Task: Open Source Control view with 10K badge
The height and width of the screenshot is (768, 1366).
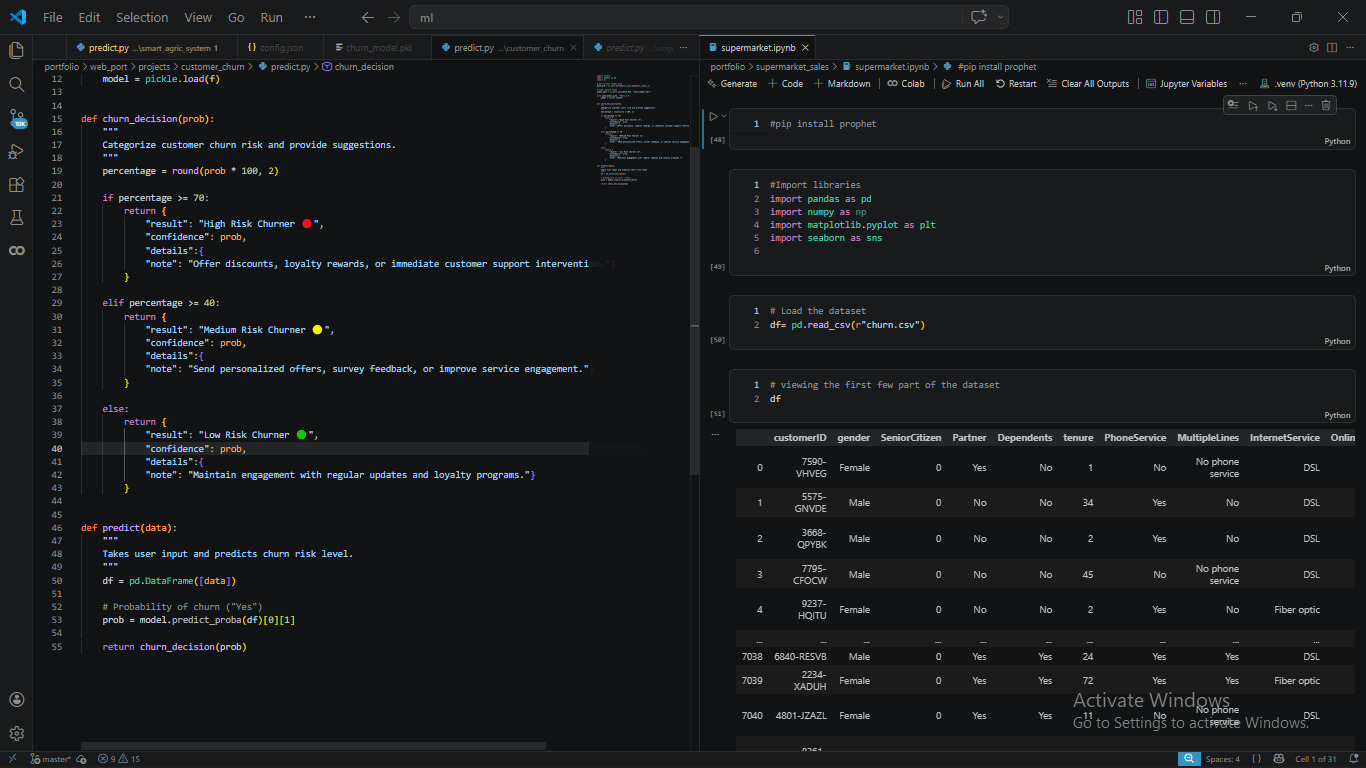Action: point(16,118)
